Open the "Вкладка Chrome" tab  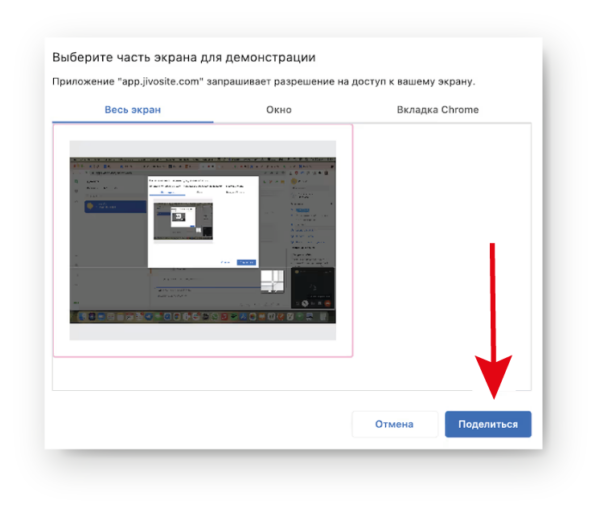click(438, 110)
